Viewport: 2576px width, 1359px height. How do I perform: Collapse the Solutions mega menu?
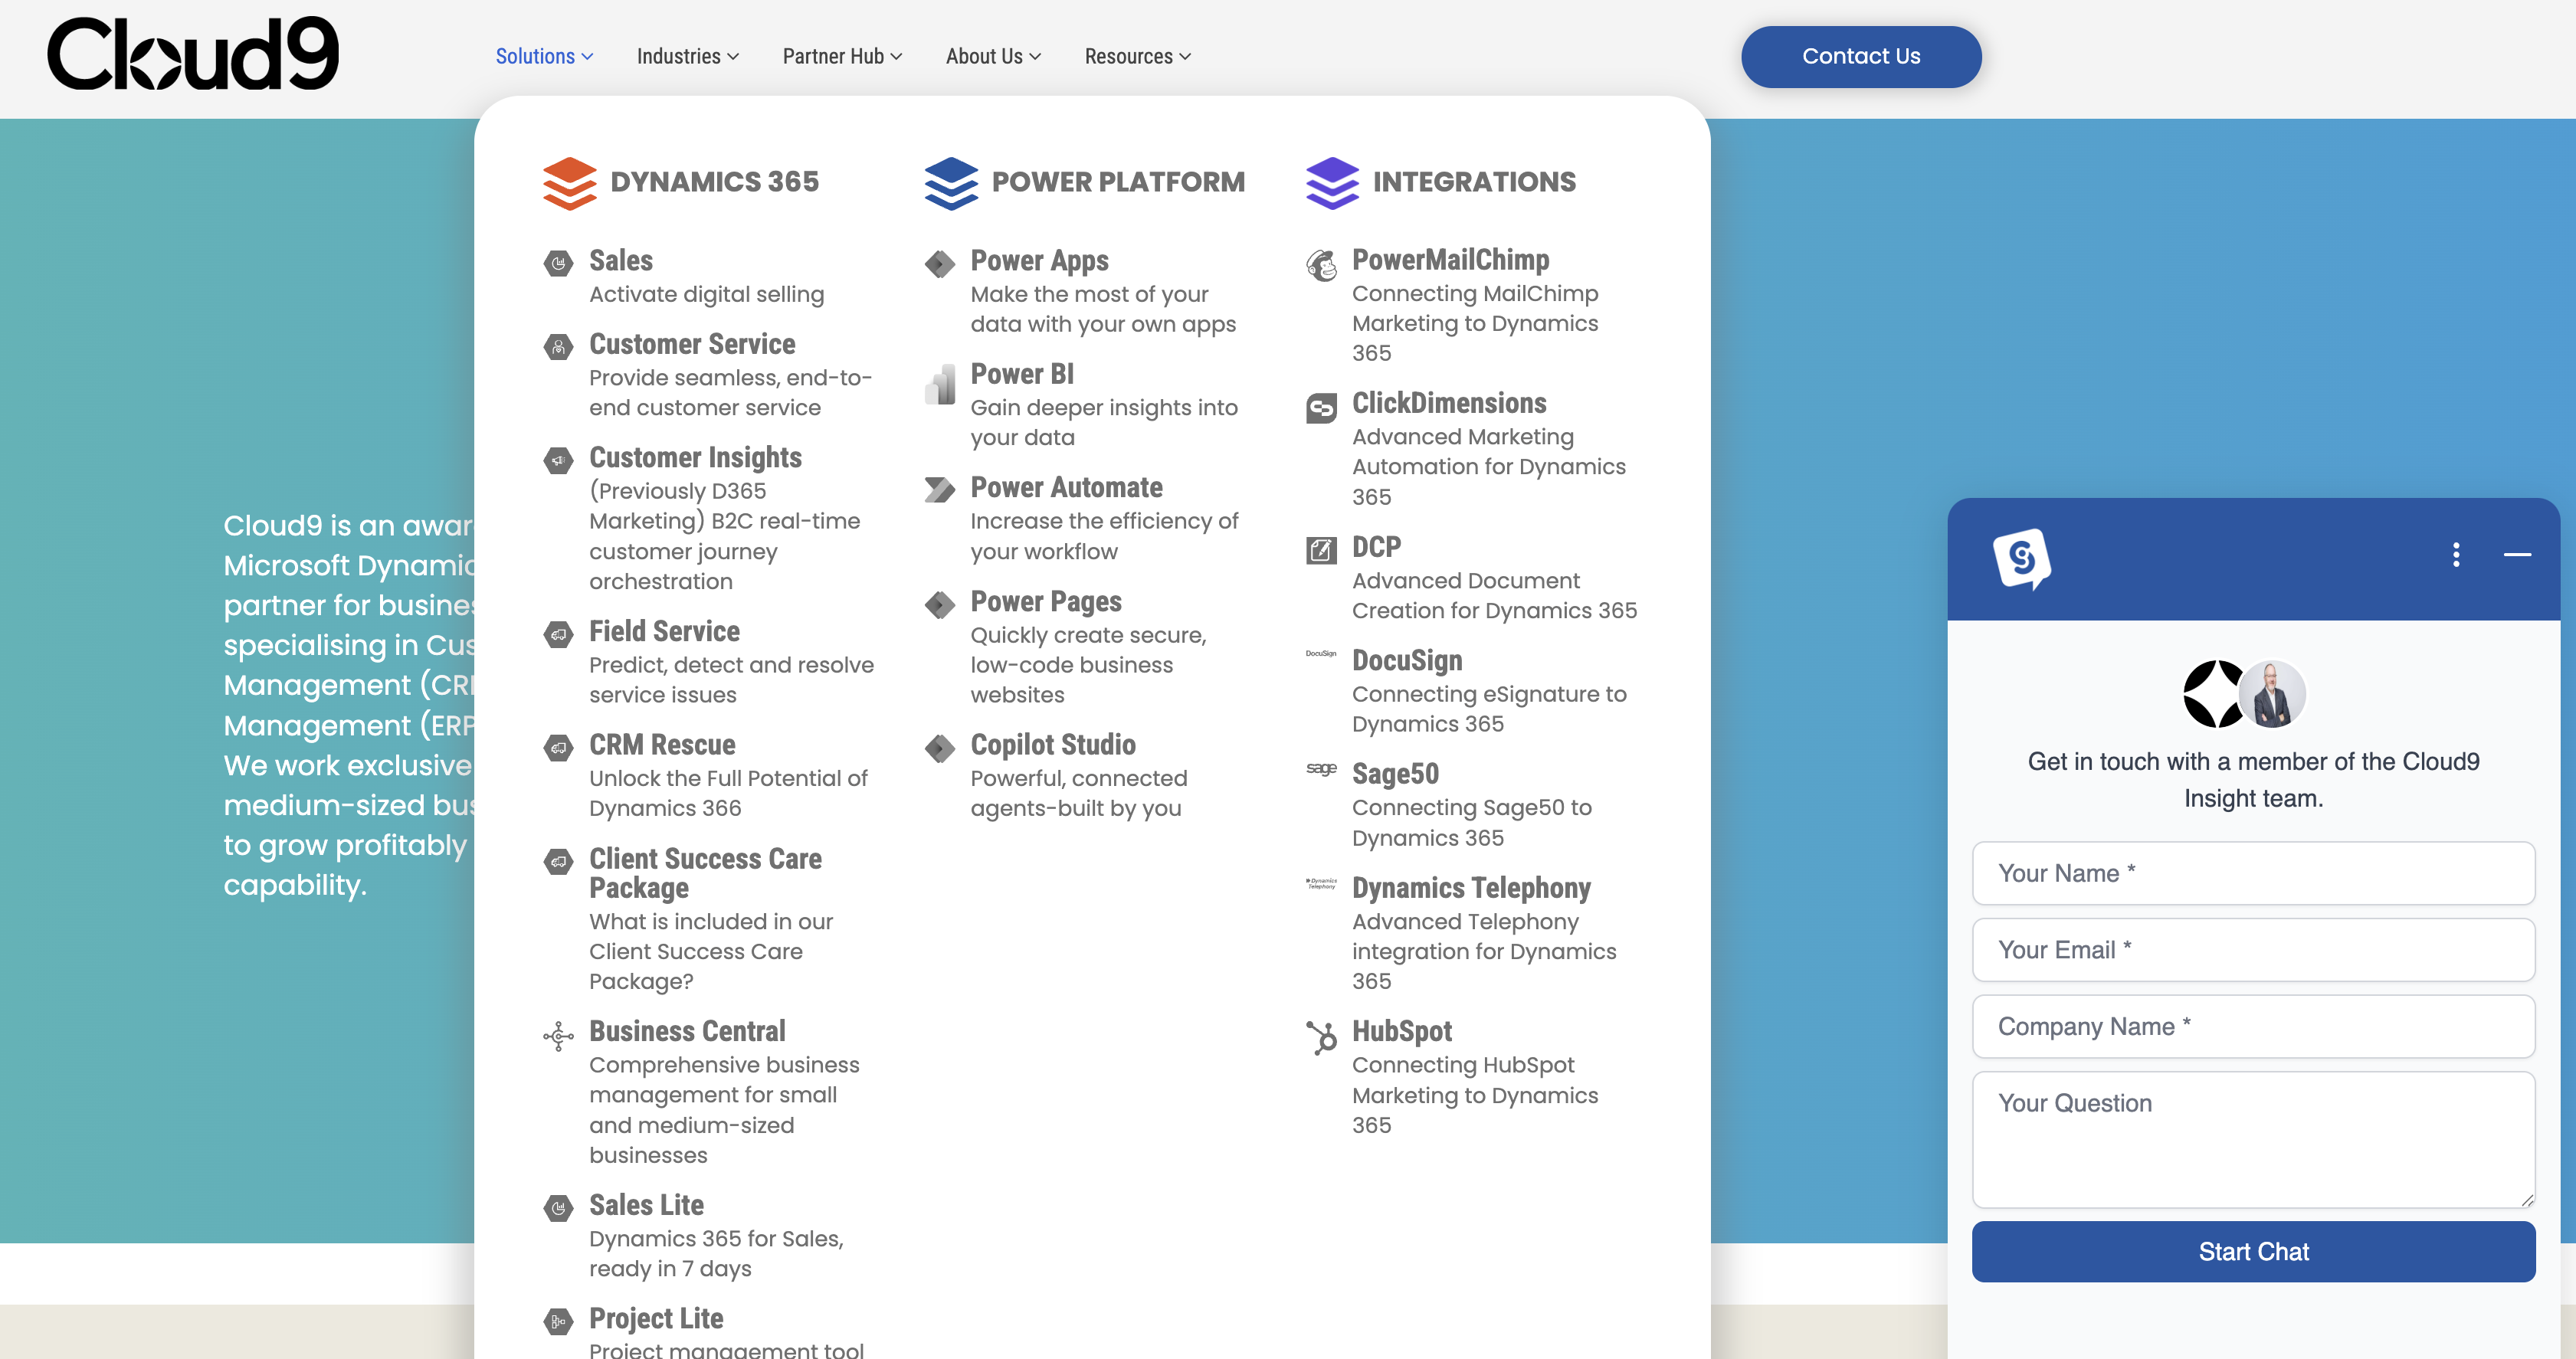point(544,56)
